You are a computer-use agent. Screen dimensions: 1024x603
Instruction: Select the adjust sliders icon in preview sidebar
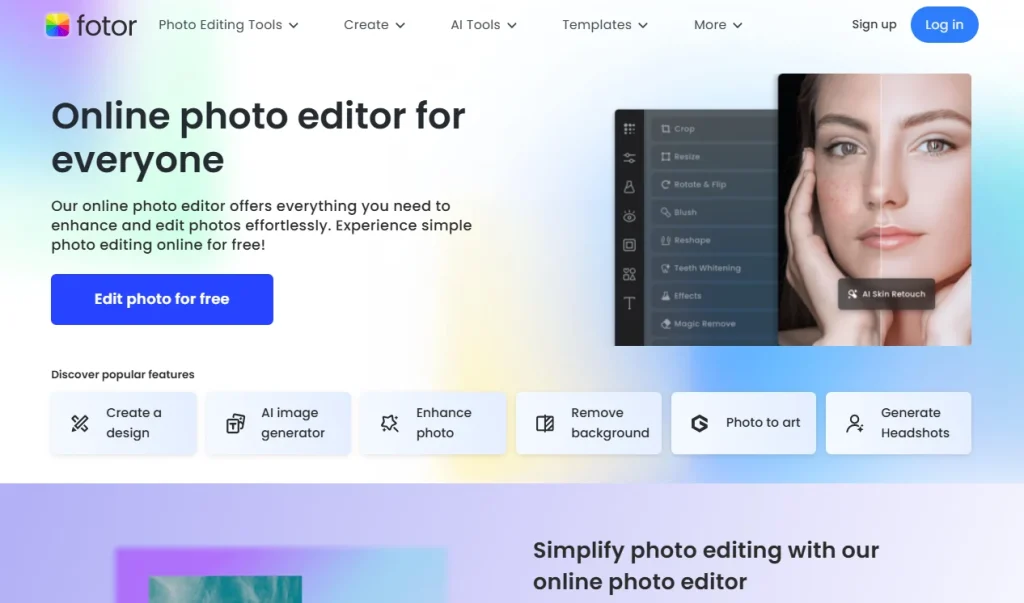click(x=629, y=158)
